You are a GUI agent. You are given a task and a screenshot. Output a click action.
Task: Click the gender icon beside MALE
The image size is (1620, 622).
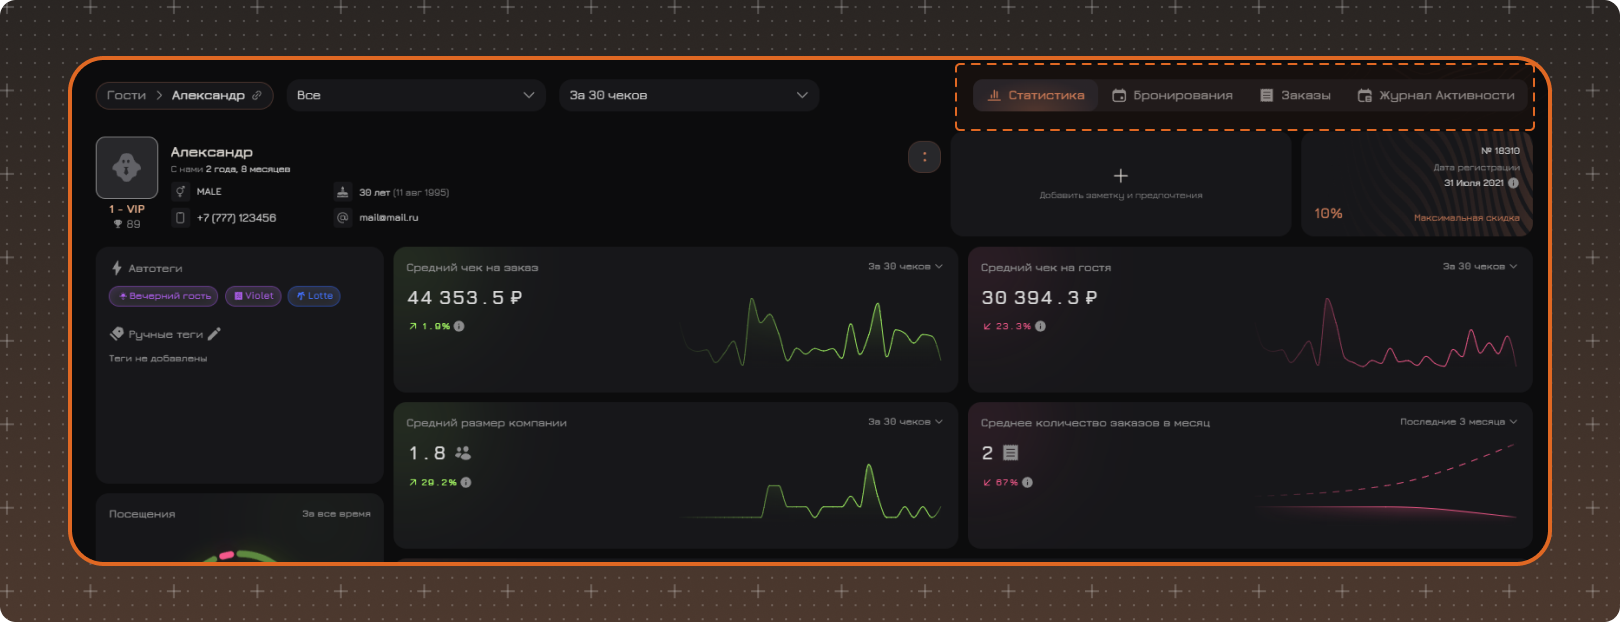pos(181,191)
